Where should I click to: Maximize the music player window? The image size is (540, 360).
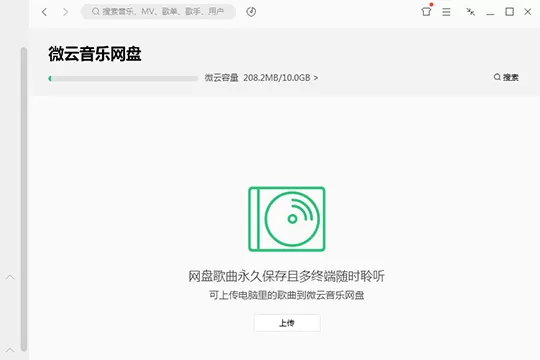(510, 12)
